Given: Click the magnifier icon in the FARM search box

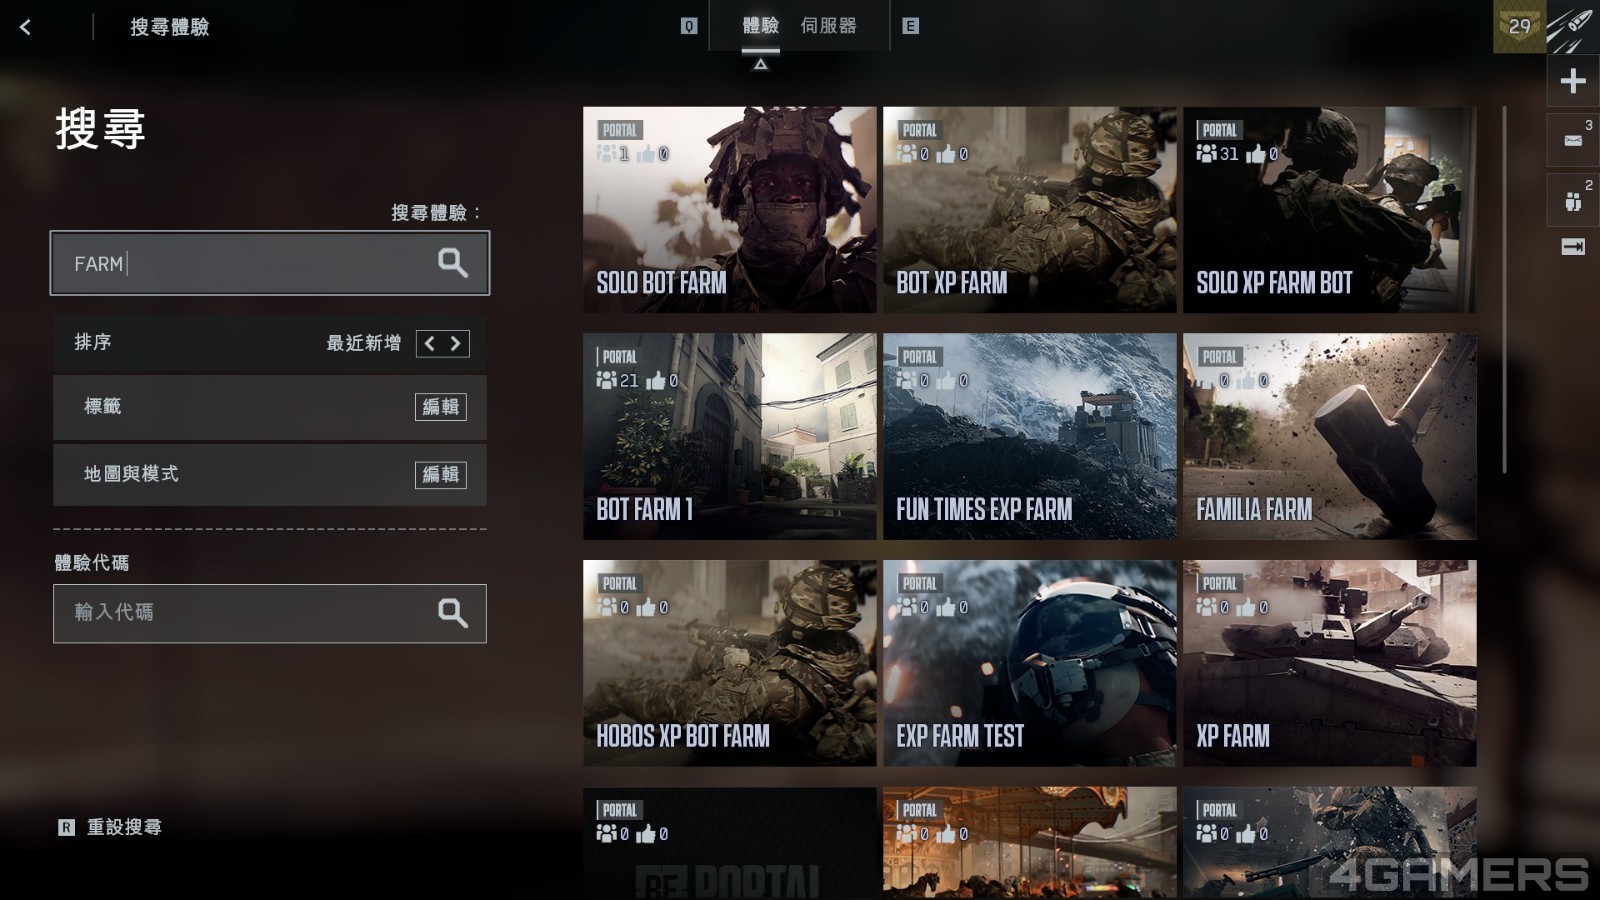Looking at the screenshot, I should pyautogui.click(x=452, y=263).
